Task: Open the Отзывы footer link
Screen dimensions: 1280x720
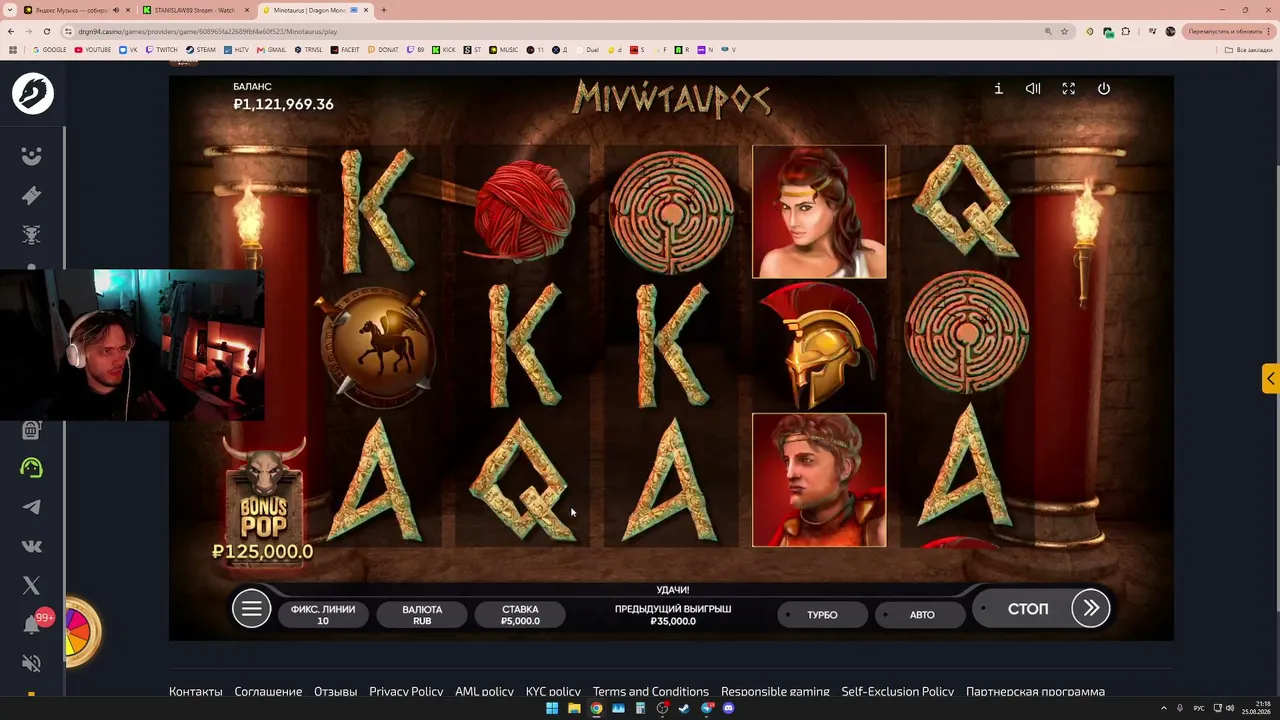Action: click(x=335, y=691)
